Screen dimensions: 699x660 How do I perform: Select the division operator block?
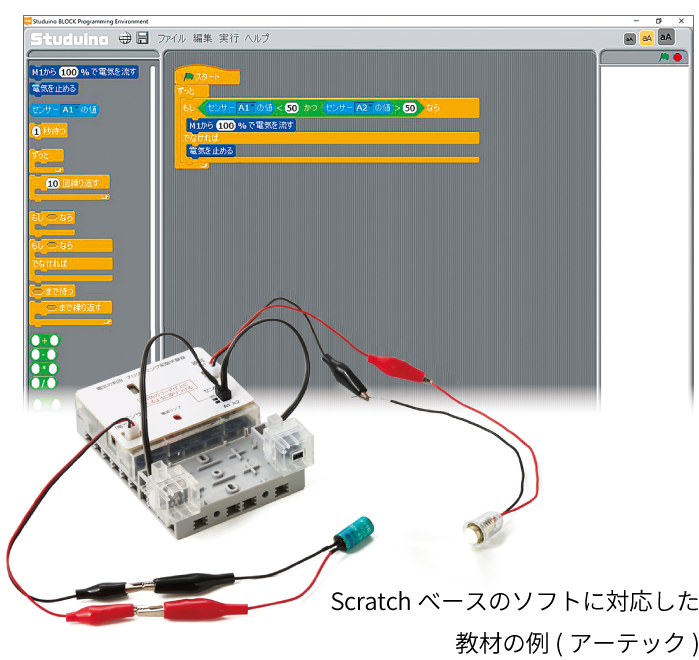(x=44, y=383)
